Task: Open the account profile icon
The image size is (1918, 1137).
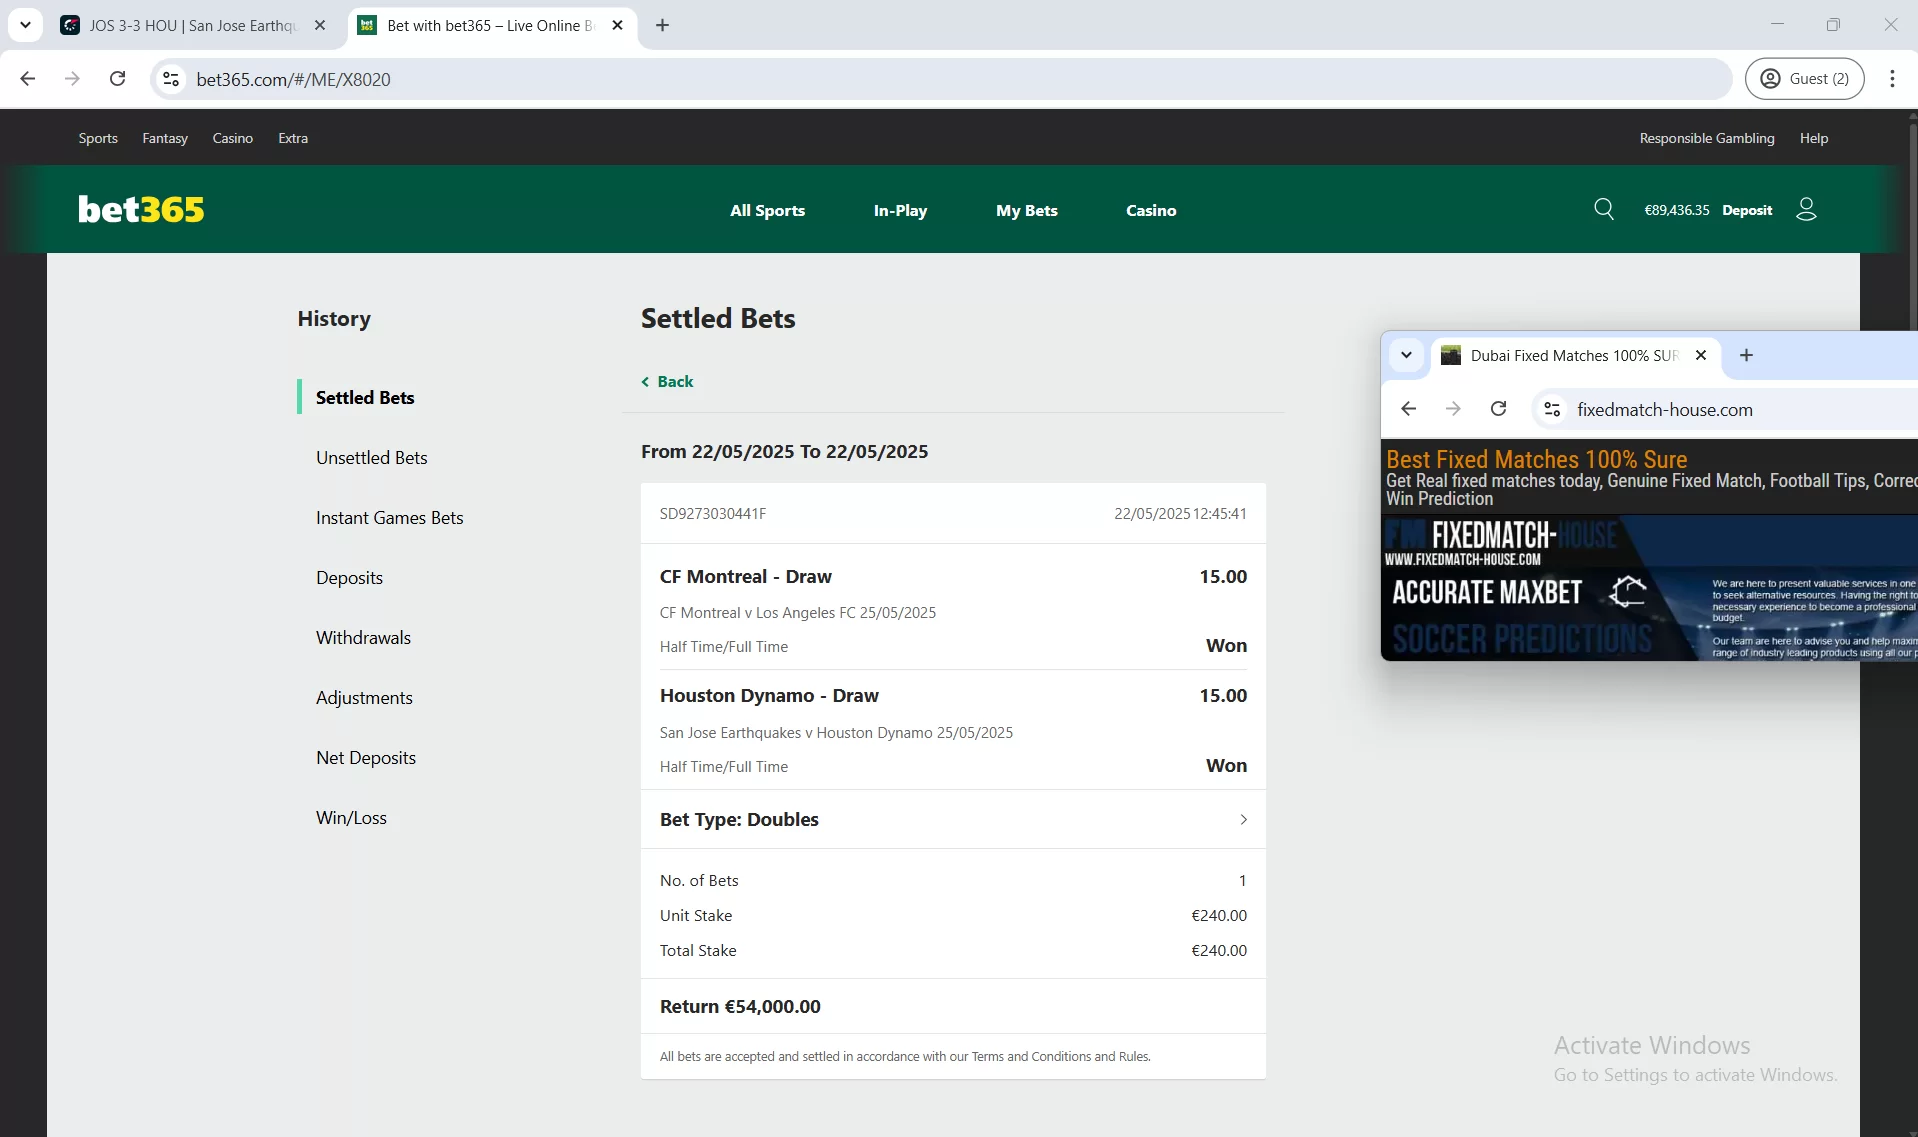Action: coord(1806,209)
